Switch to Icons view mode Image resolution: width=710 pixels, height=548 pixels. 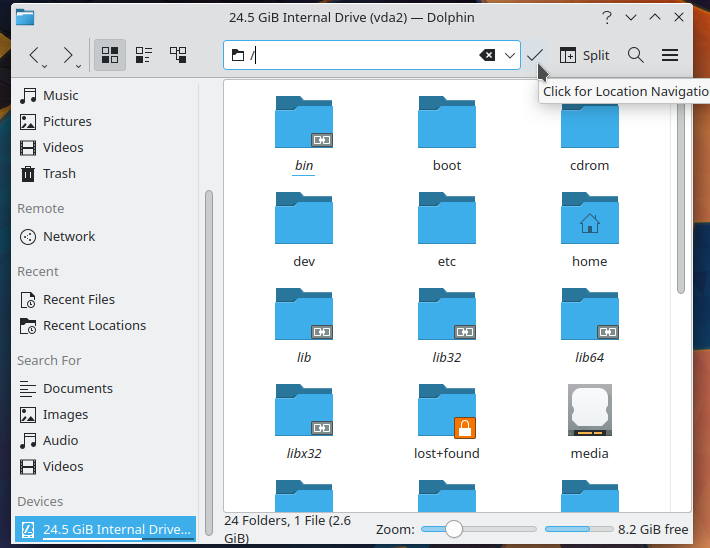[x=110, y=56]
